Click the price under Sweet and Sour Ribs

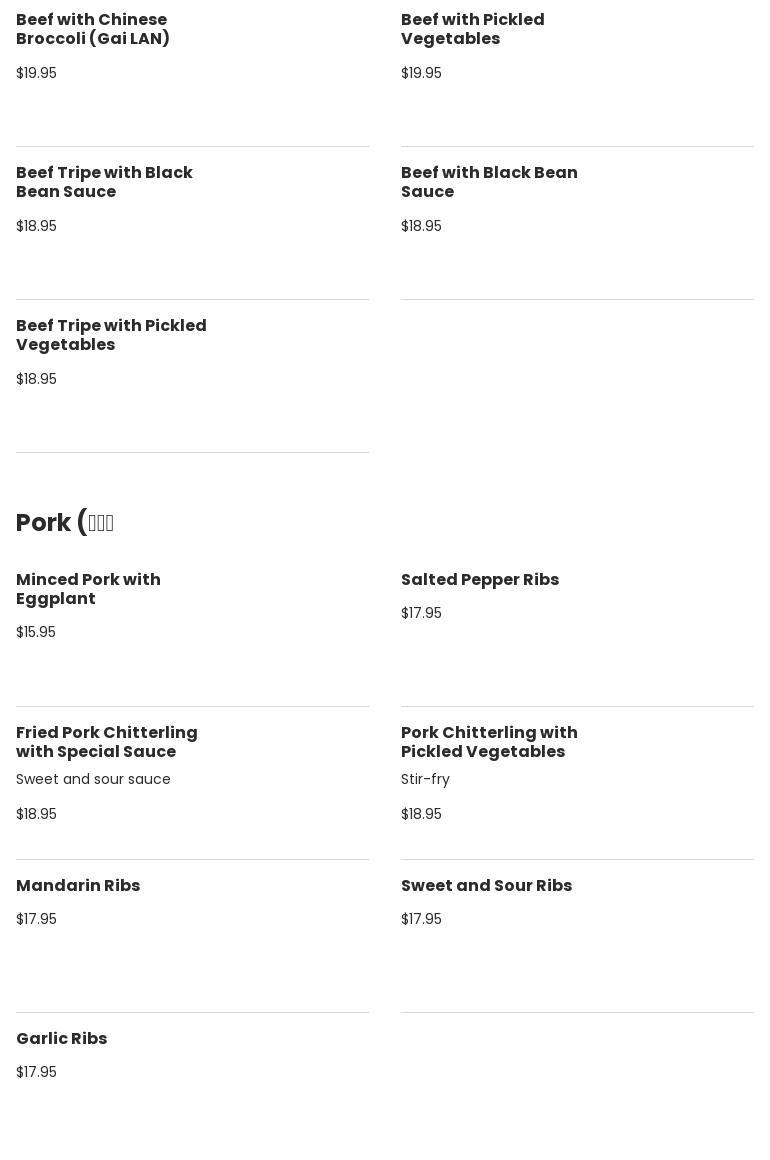tap(421, 919)
